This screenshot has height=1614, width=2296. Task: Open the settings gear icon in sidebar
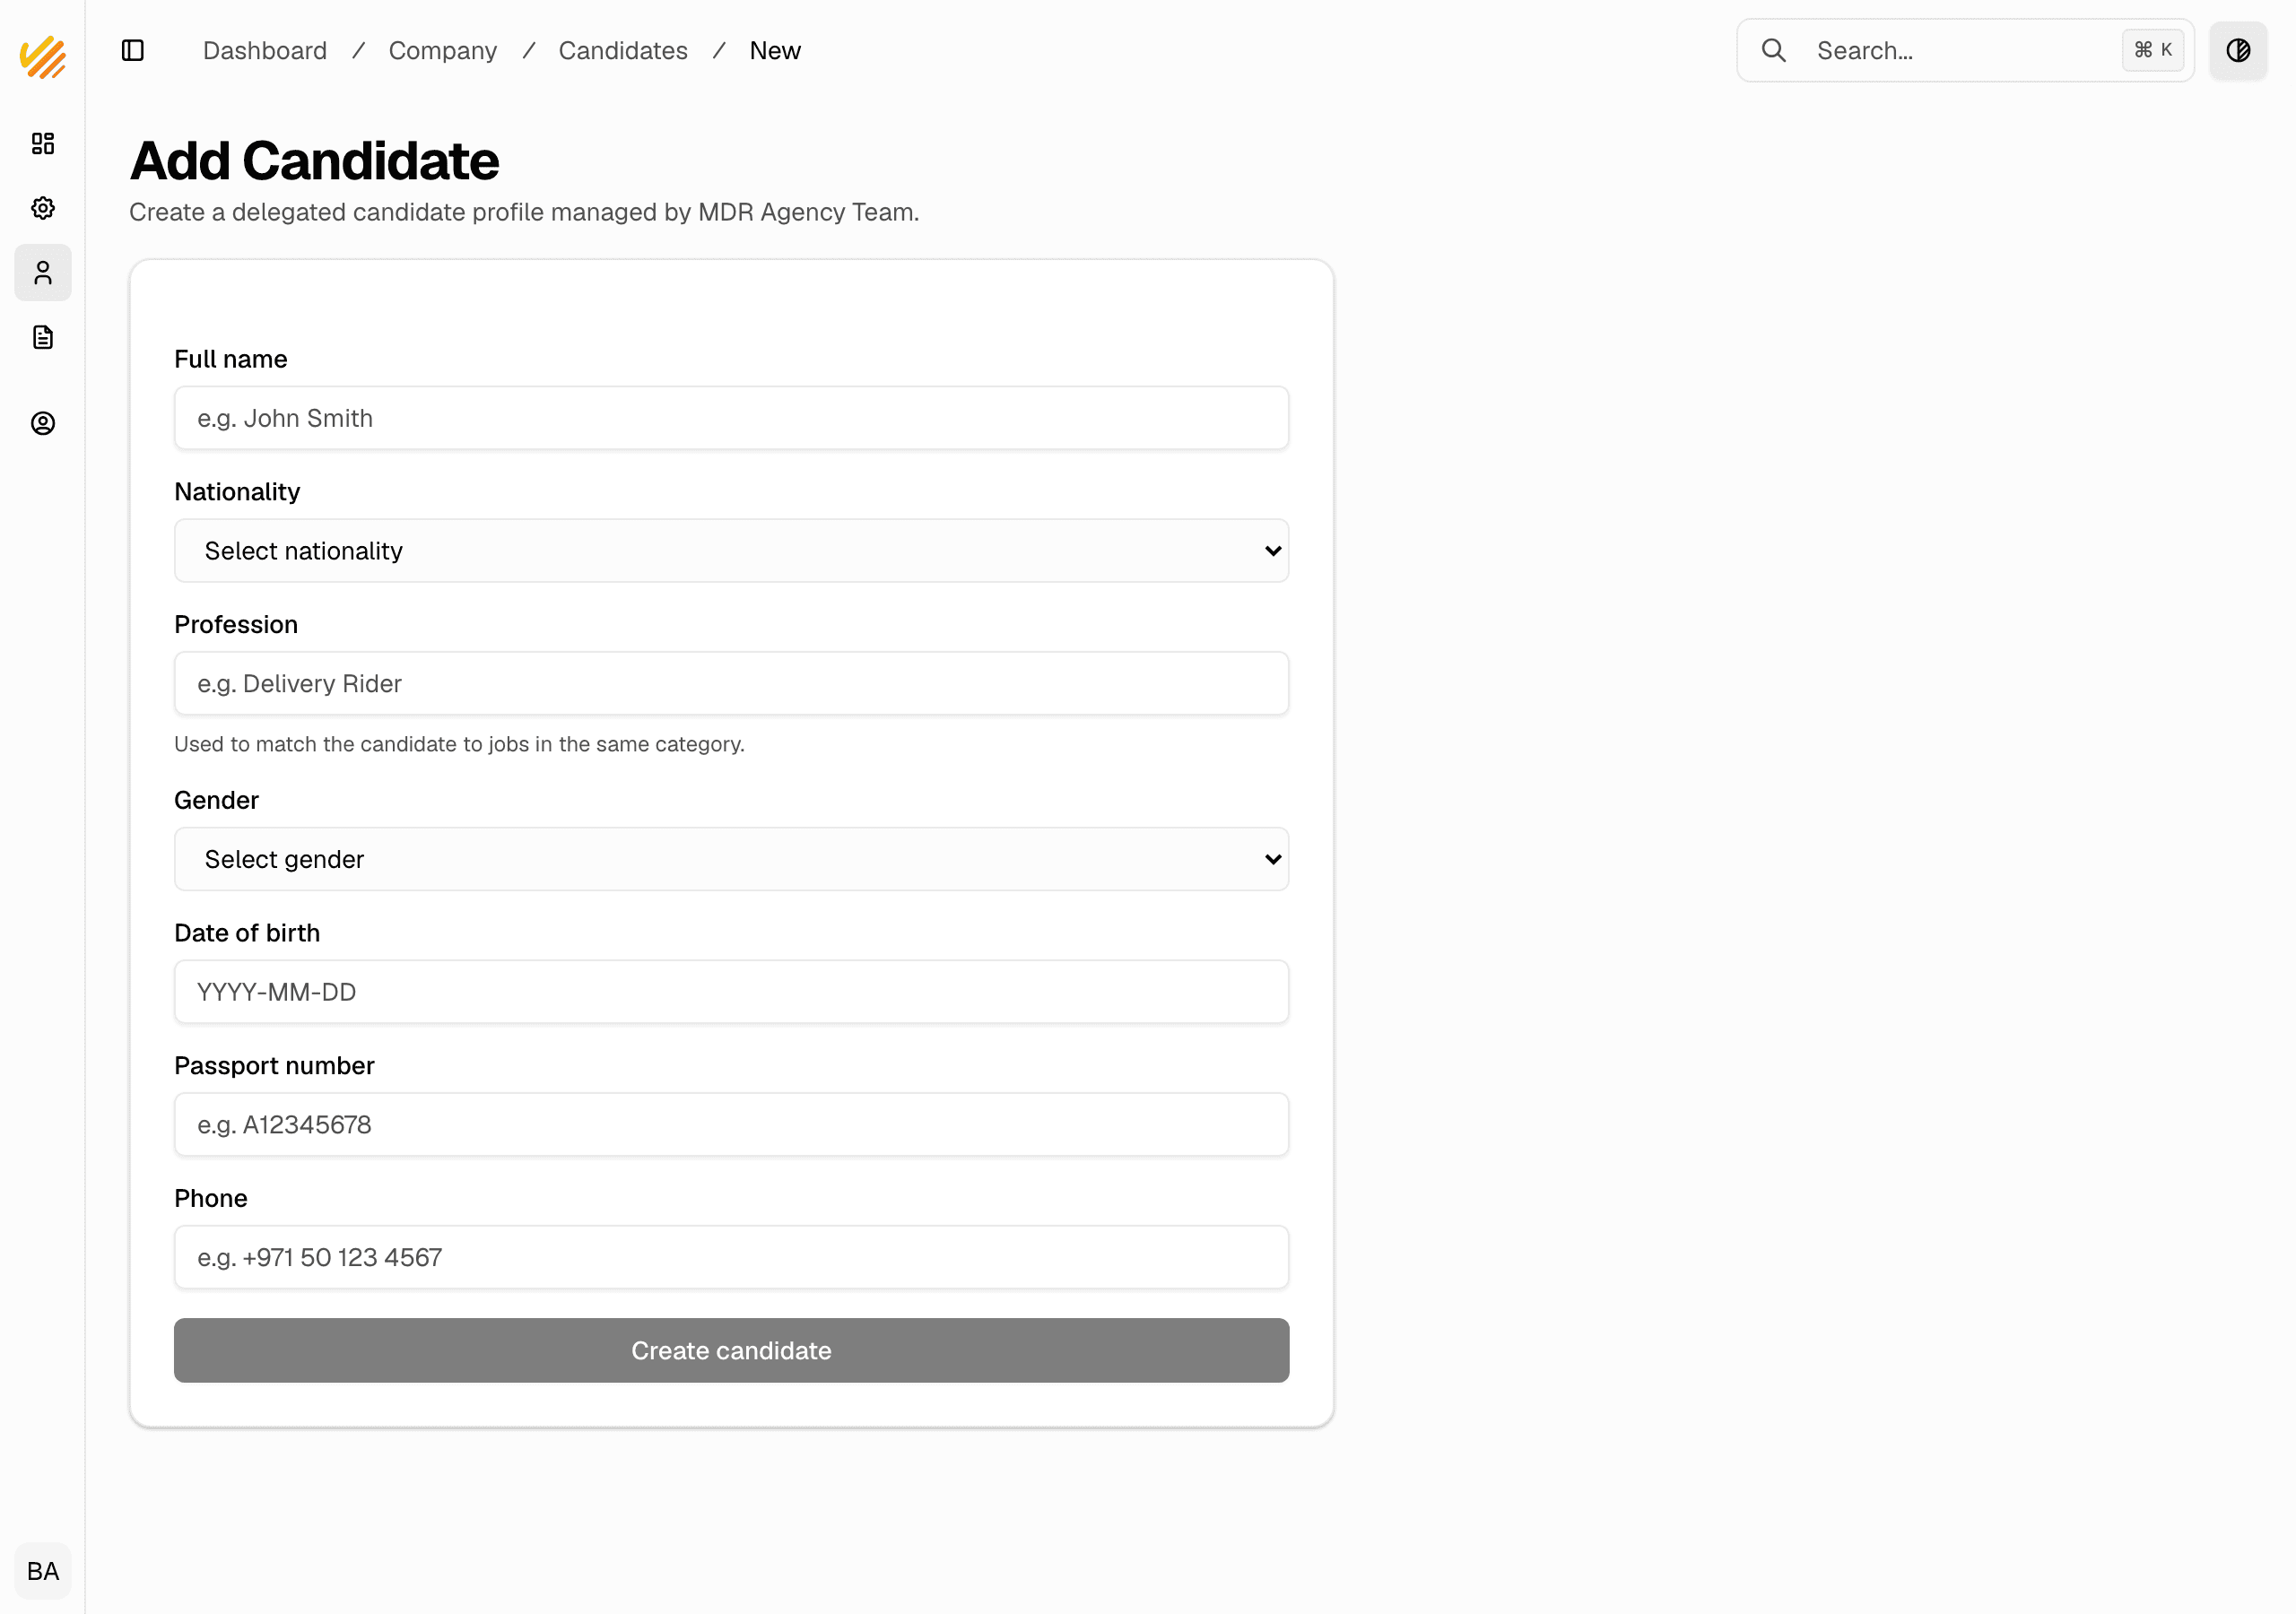[x=43, y=208]
